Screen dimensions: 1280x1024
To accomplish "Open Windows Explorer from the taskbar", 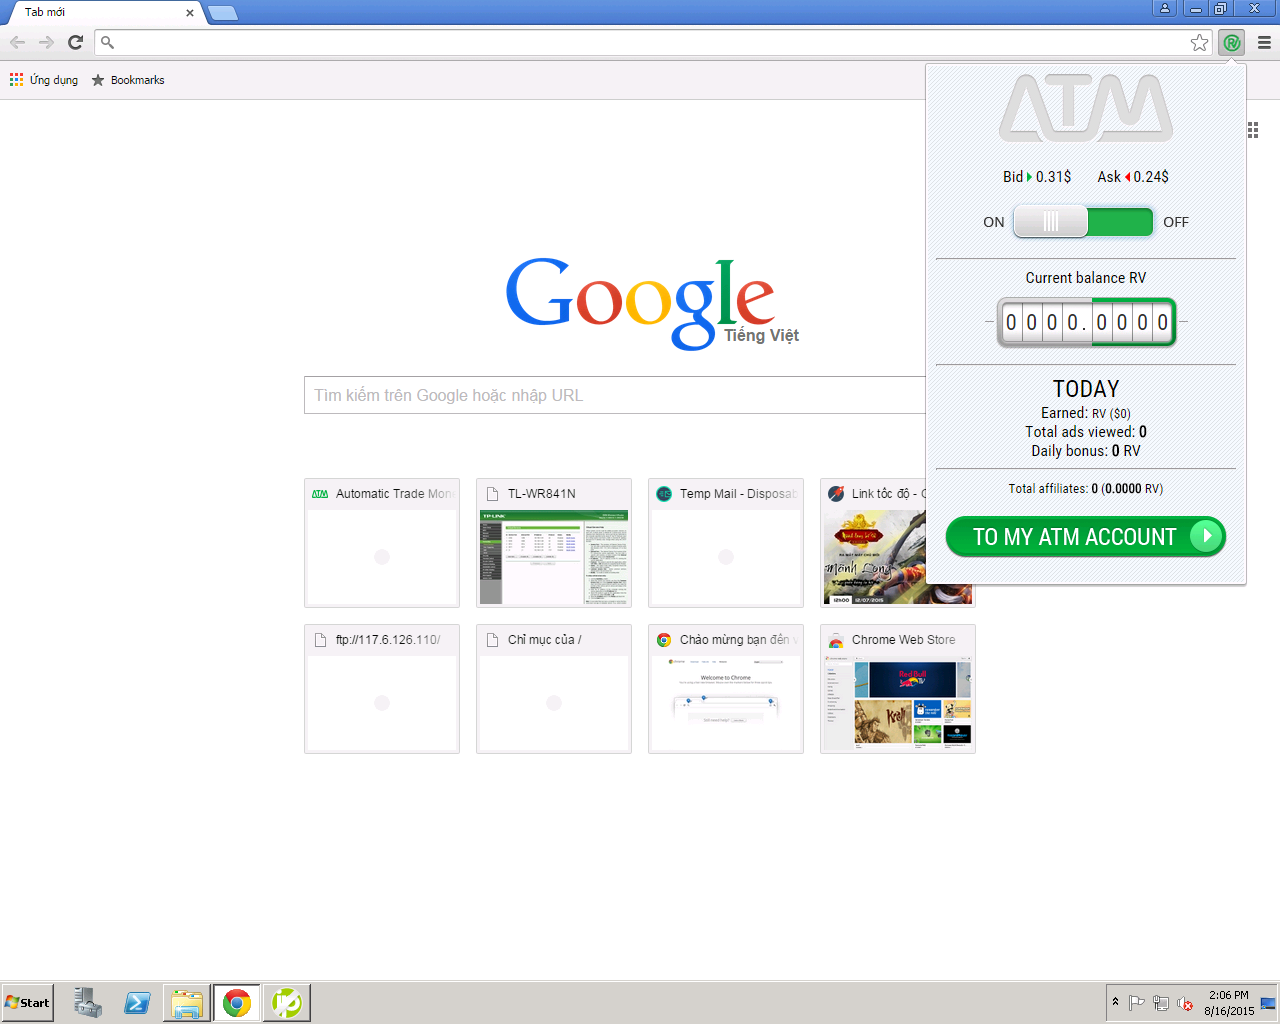I will (x=187, y=1003).
